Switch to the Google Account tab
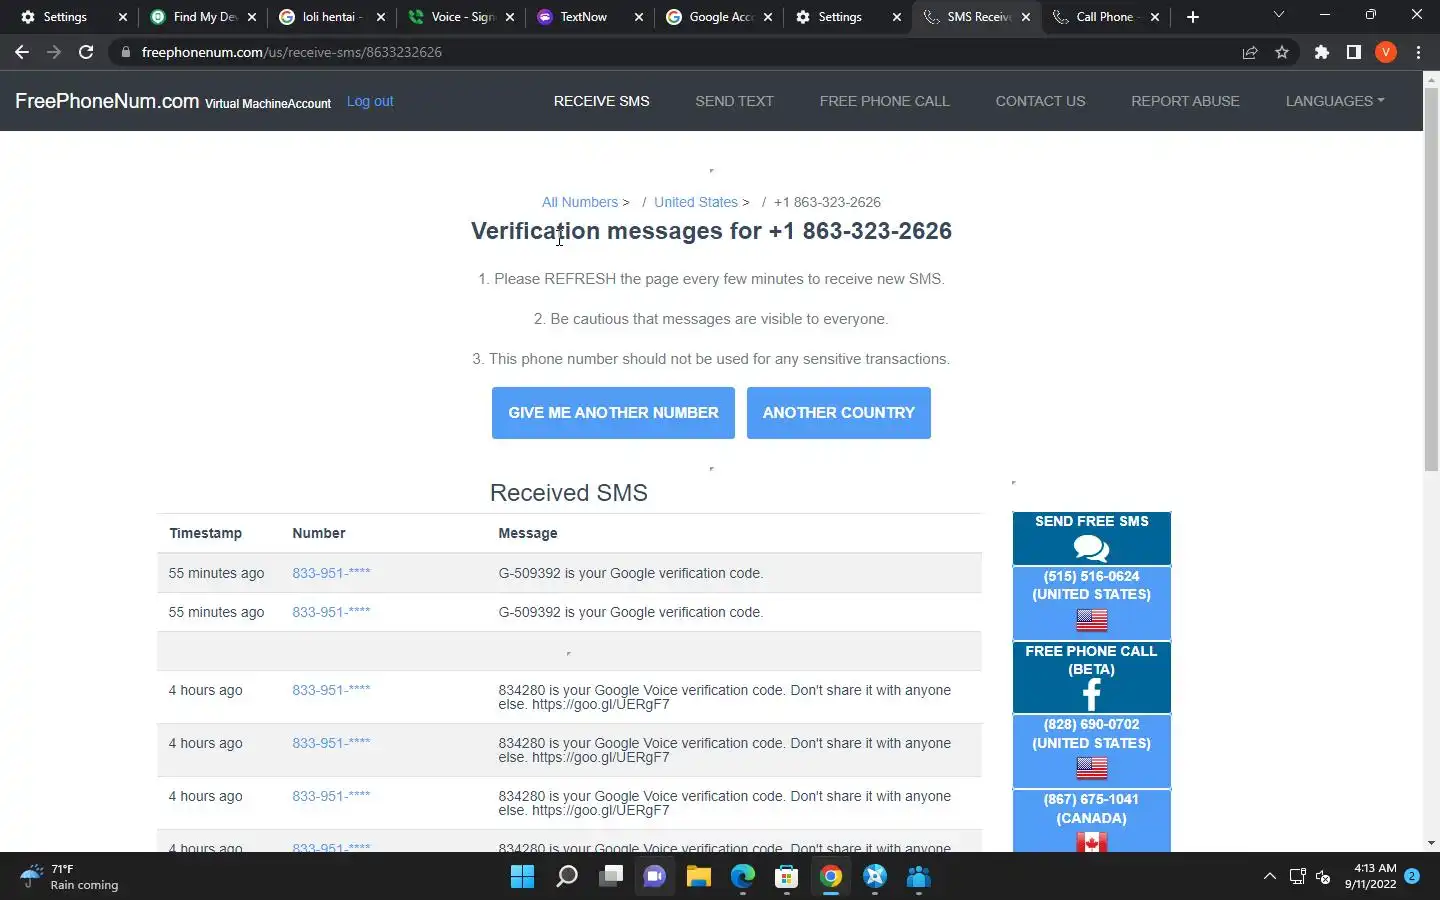 pos(720,17)
